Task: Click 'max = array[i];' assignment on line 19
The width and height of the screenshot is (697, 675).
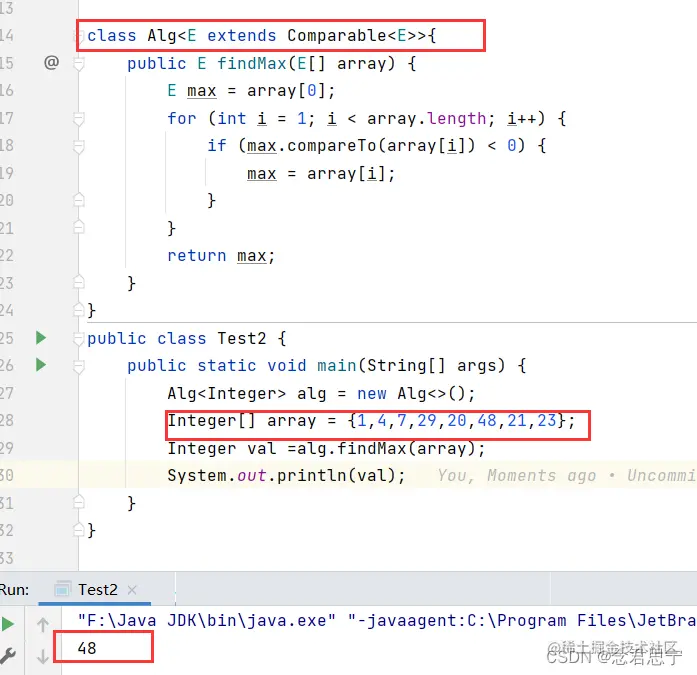Action: click(x=321, y=173)
